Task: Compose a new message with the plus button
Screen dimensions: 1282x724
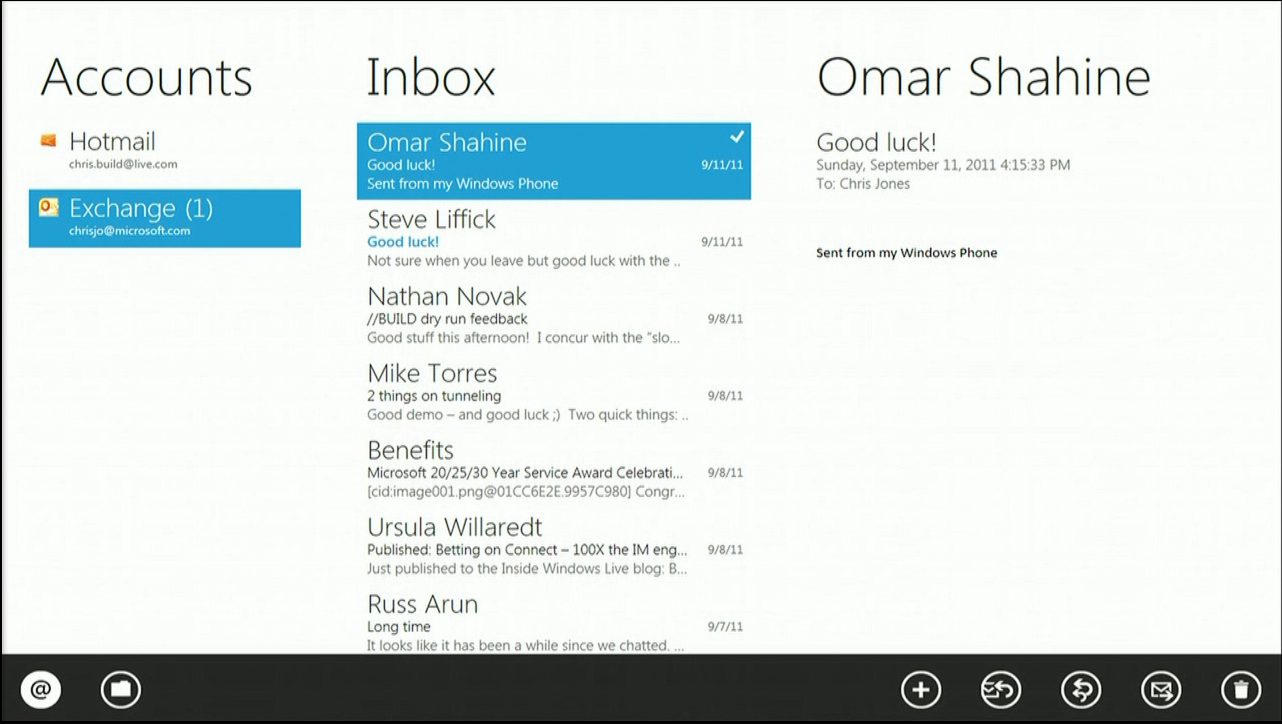Action: (x=921, y=689)
